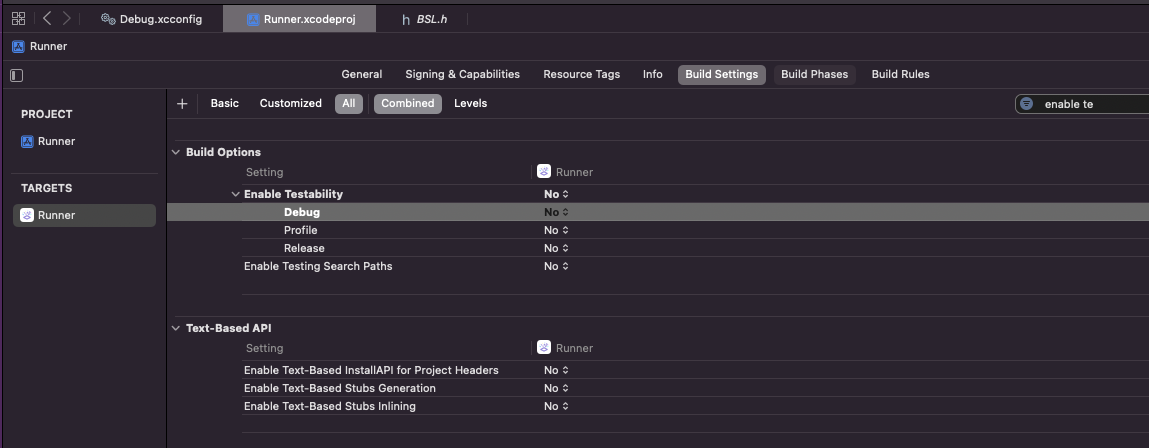
Task: Select the Debug configuration row label
Action: pyautogui.click(x=302, y=212)
